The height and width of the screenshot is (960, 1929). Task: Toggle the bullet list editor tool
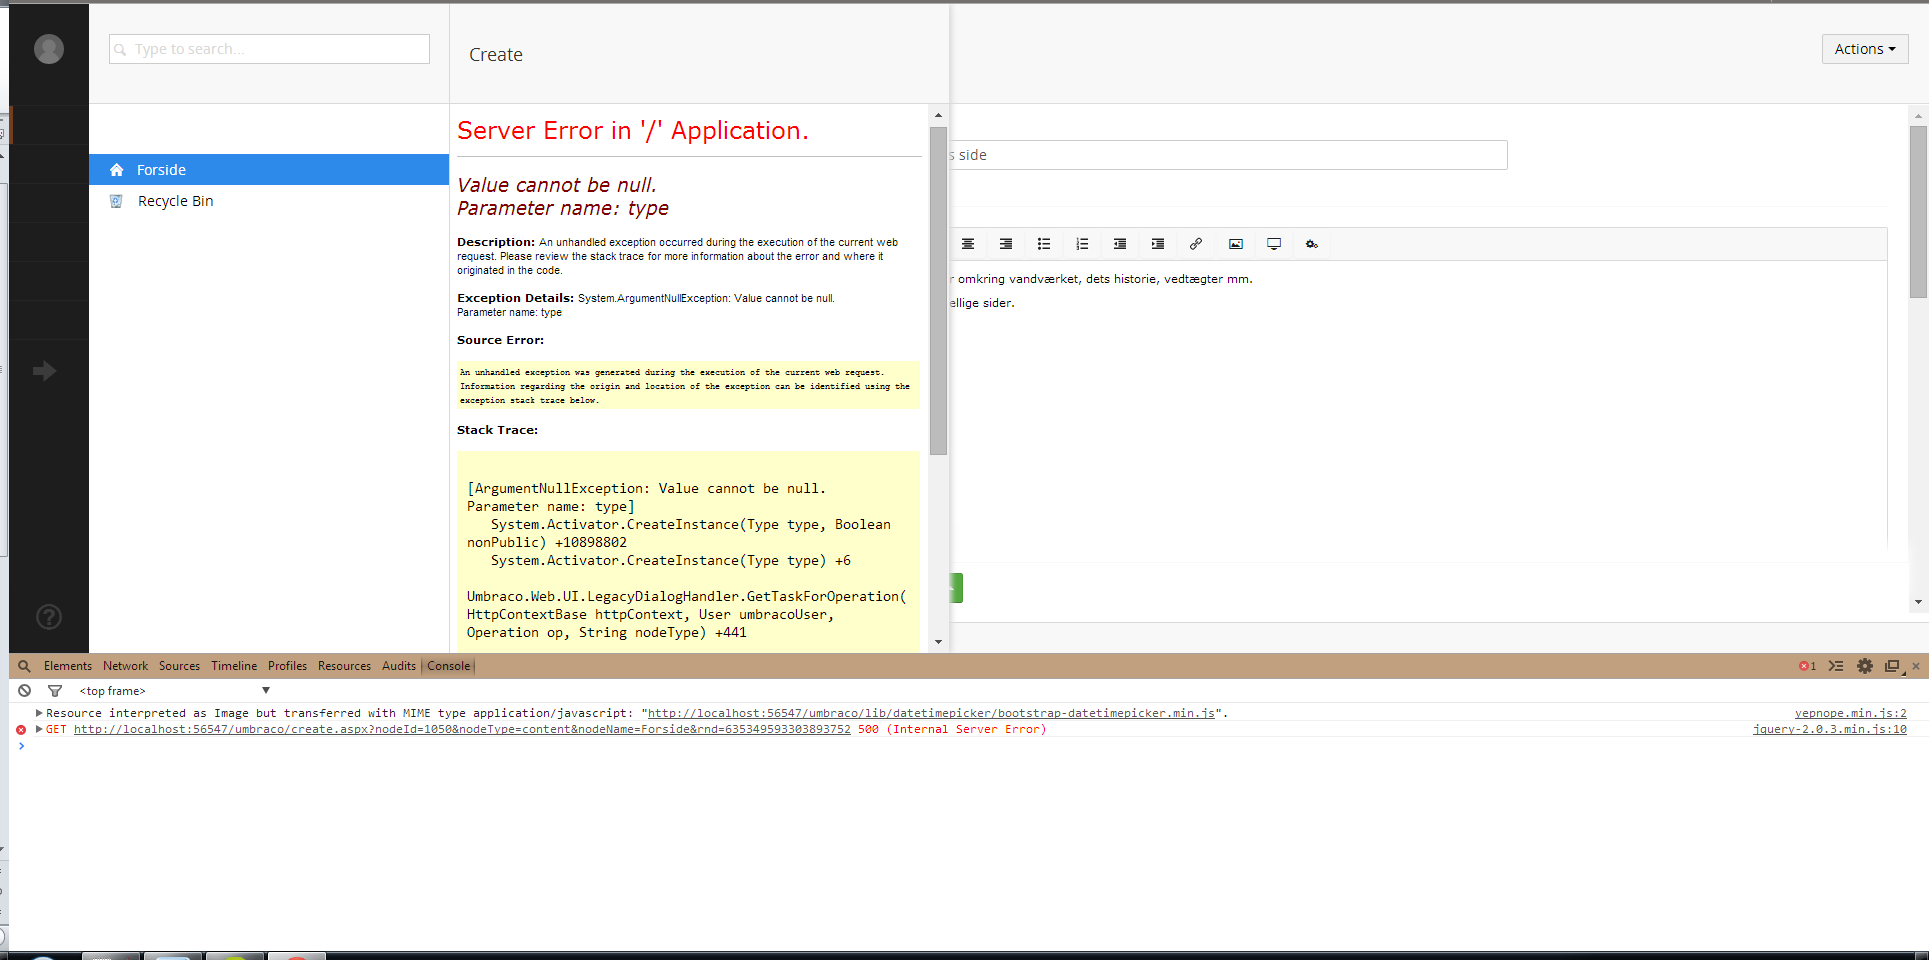point(1044,244)
